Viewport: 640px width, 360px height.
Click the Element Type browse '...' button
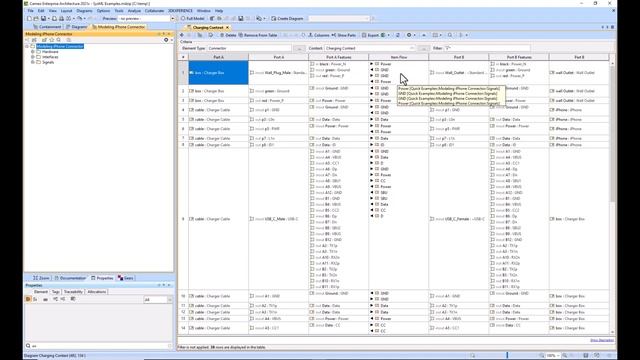pos(299,48)
